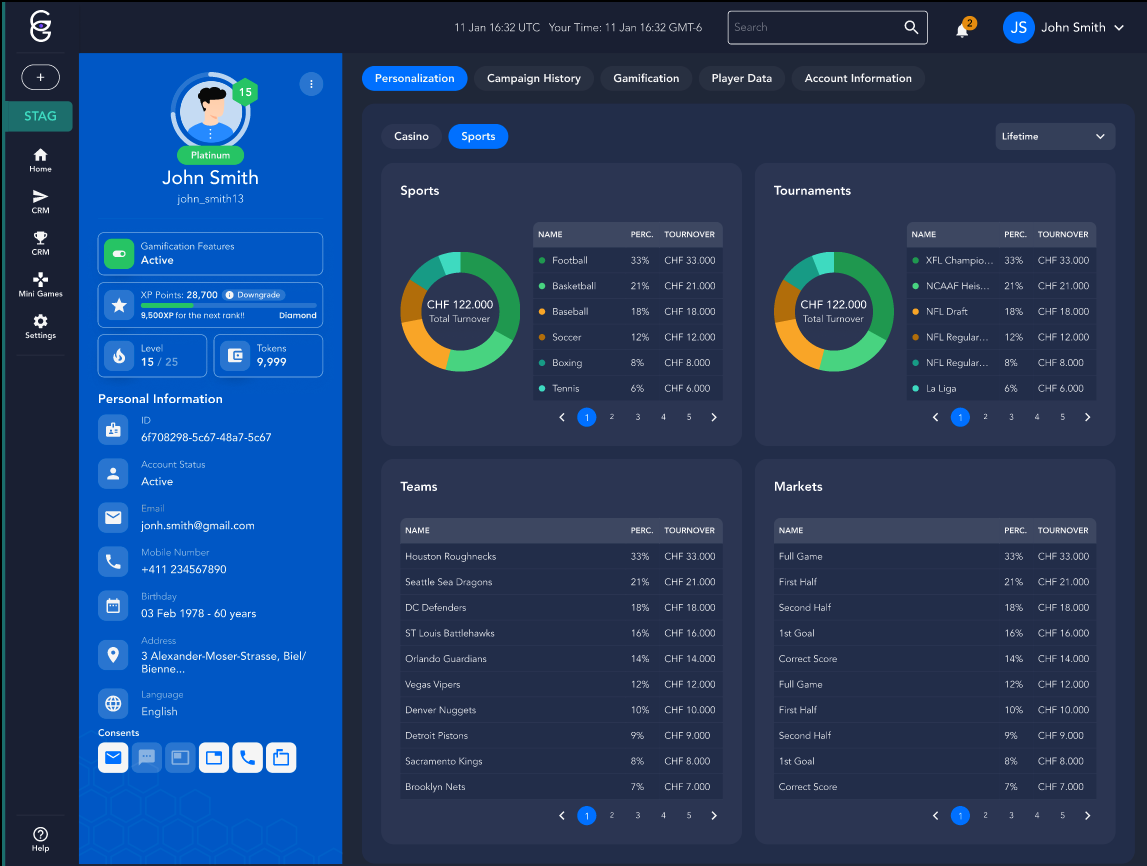Toggle the email consent icon

(x=113, y=758)
